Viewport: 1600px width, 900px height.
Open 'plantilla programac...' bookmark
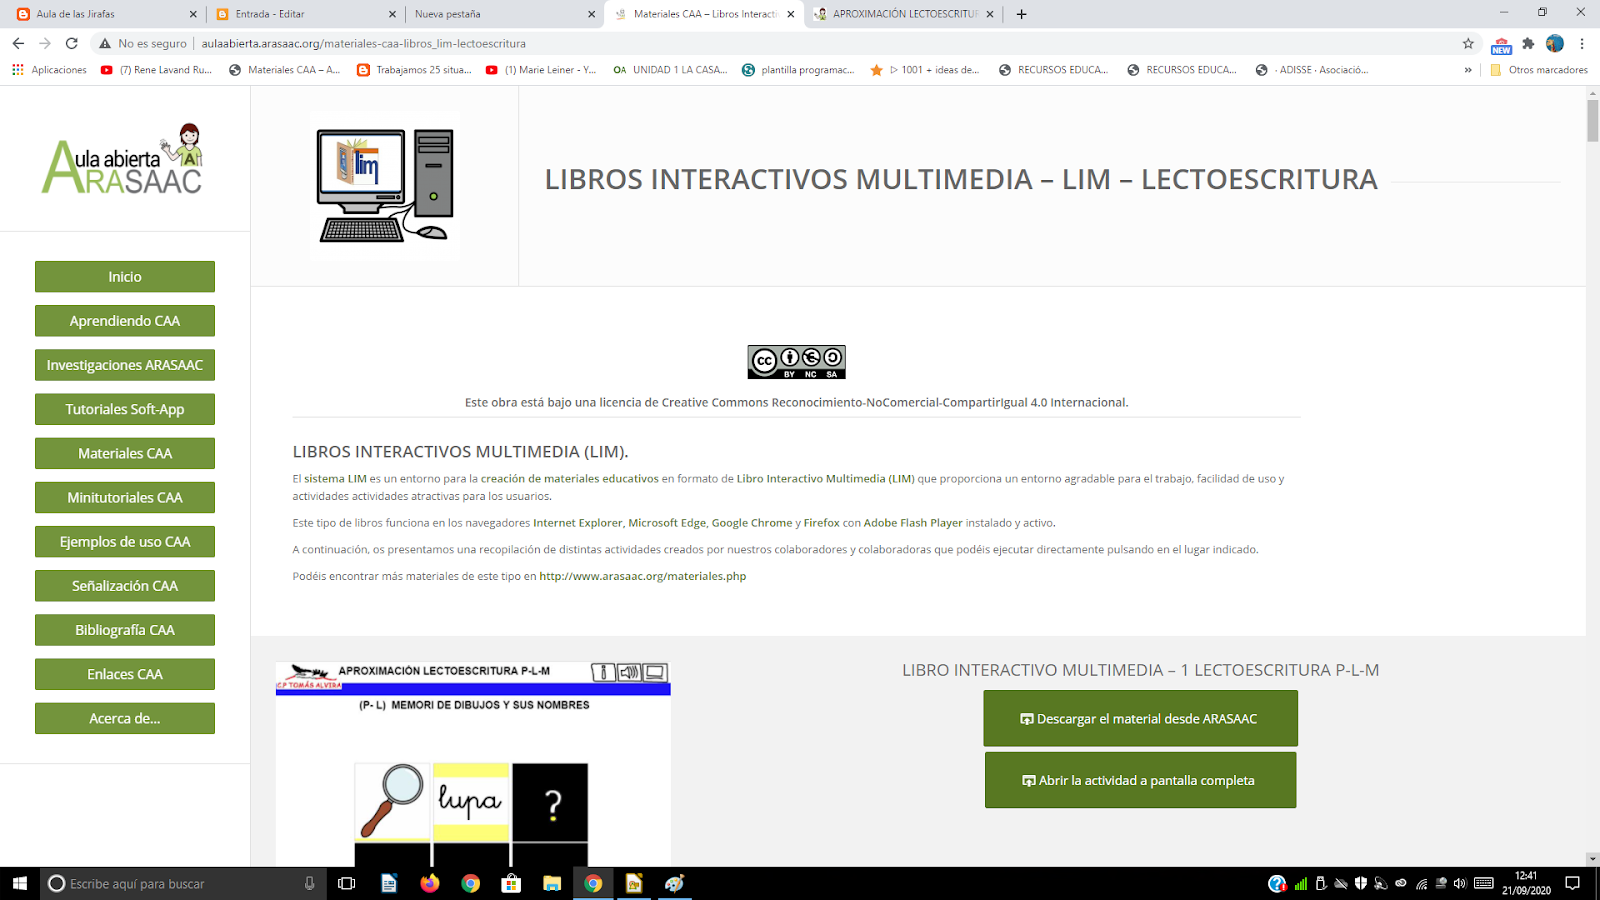[x=798, y=70]
